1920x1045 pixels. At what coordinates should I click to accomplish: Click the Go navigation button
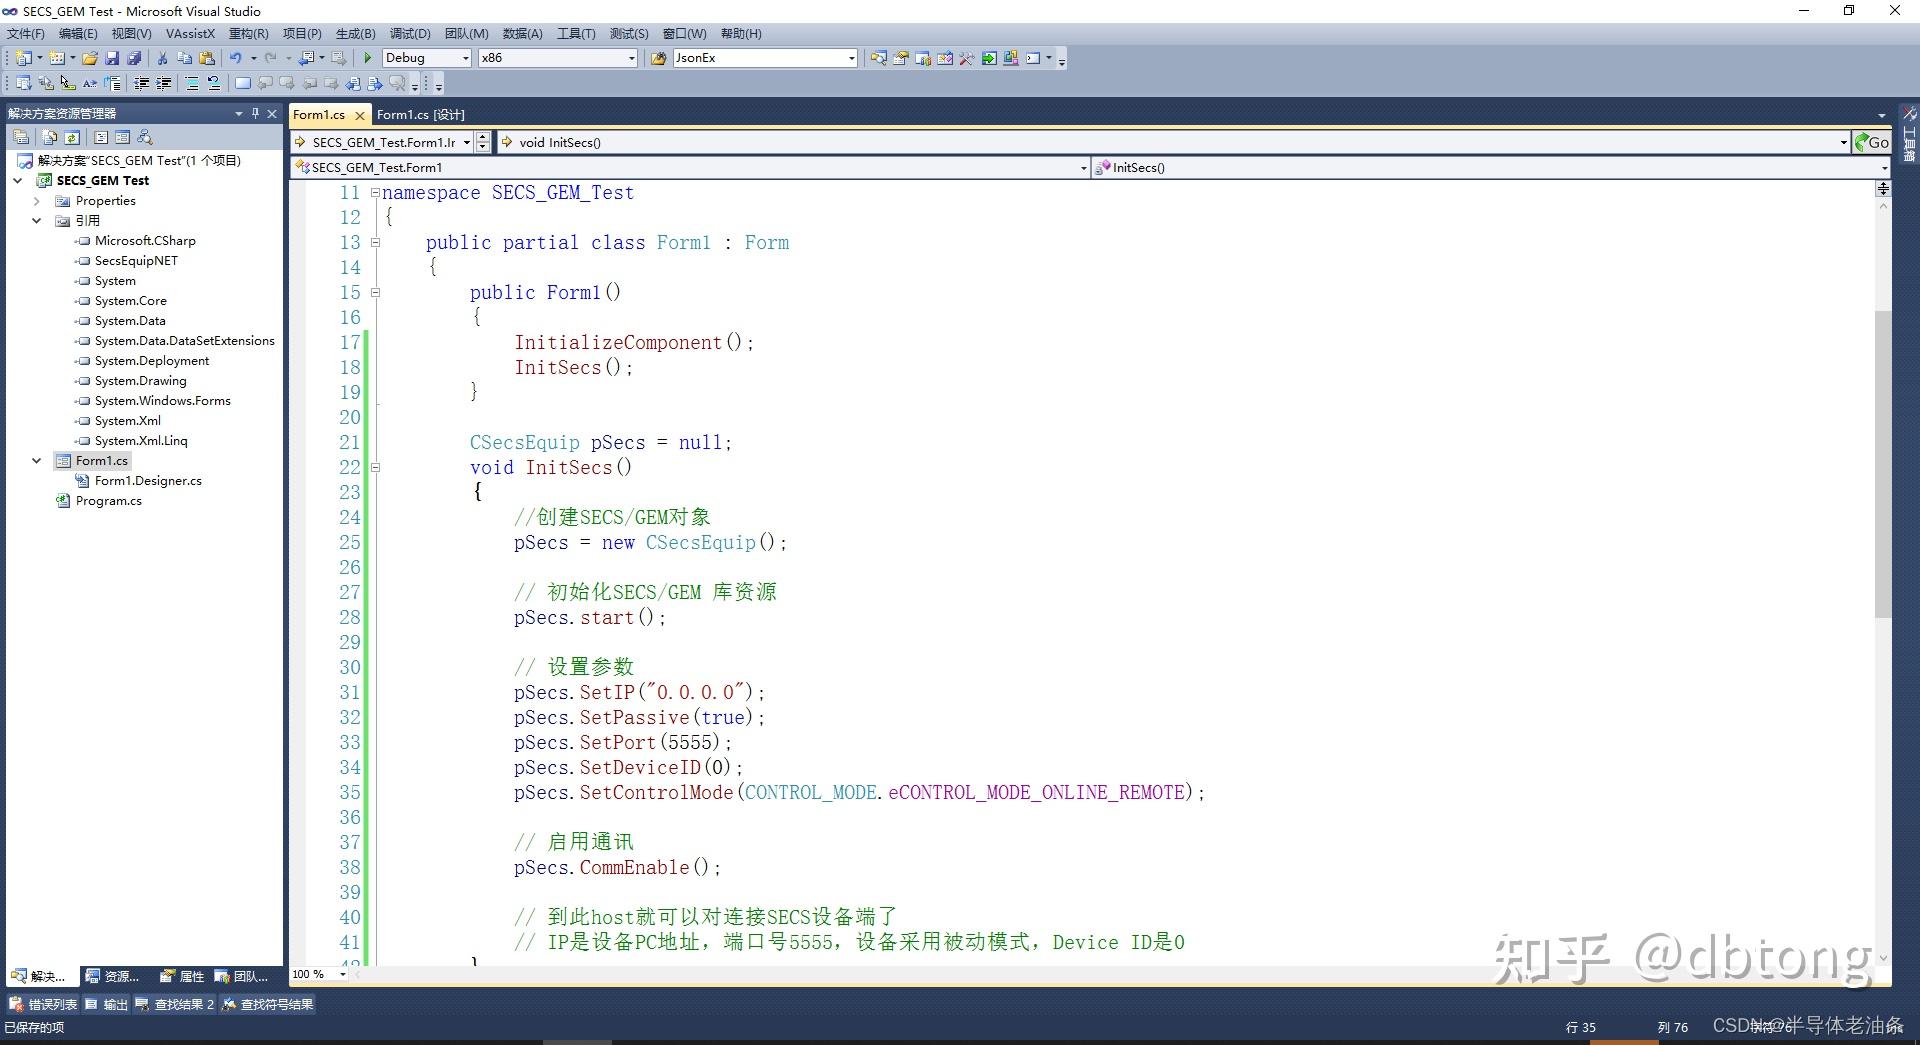click(x=1873, y=141)
